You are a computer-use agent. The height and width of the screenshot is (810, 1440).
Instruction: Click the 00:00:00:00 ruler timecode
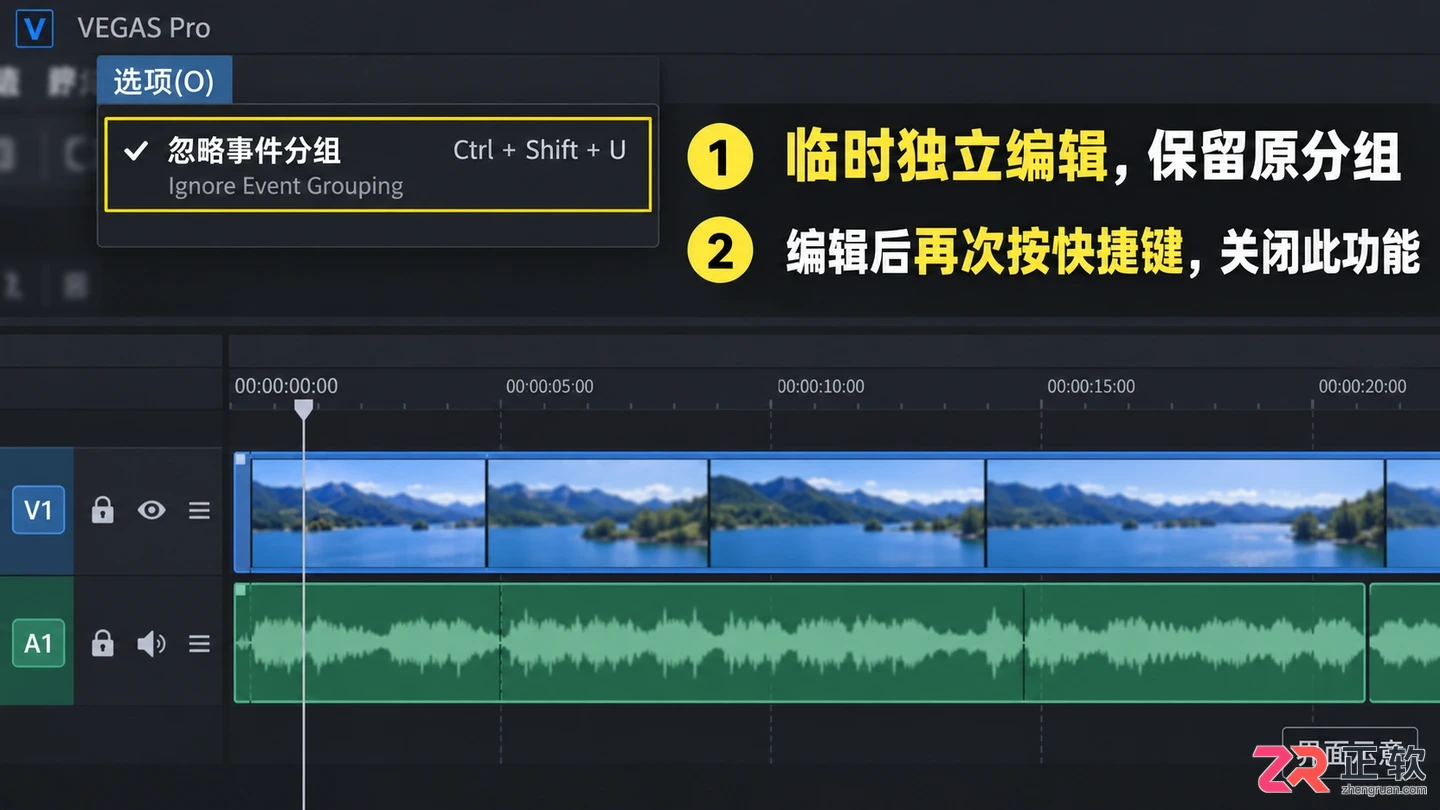click(x=286, y=386)
